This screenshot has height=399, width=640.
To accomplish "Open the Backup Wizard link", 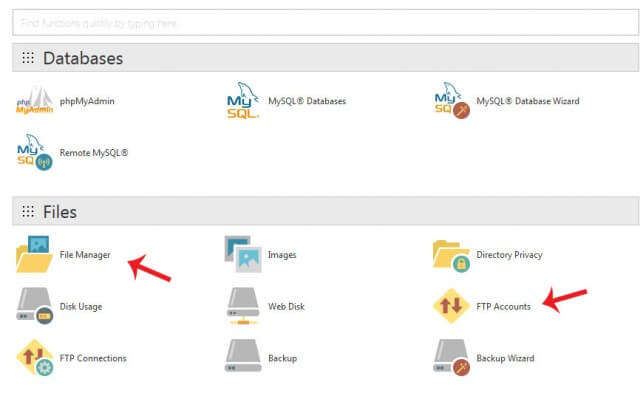I will click(505, 358).
